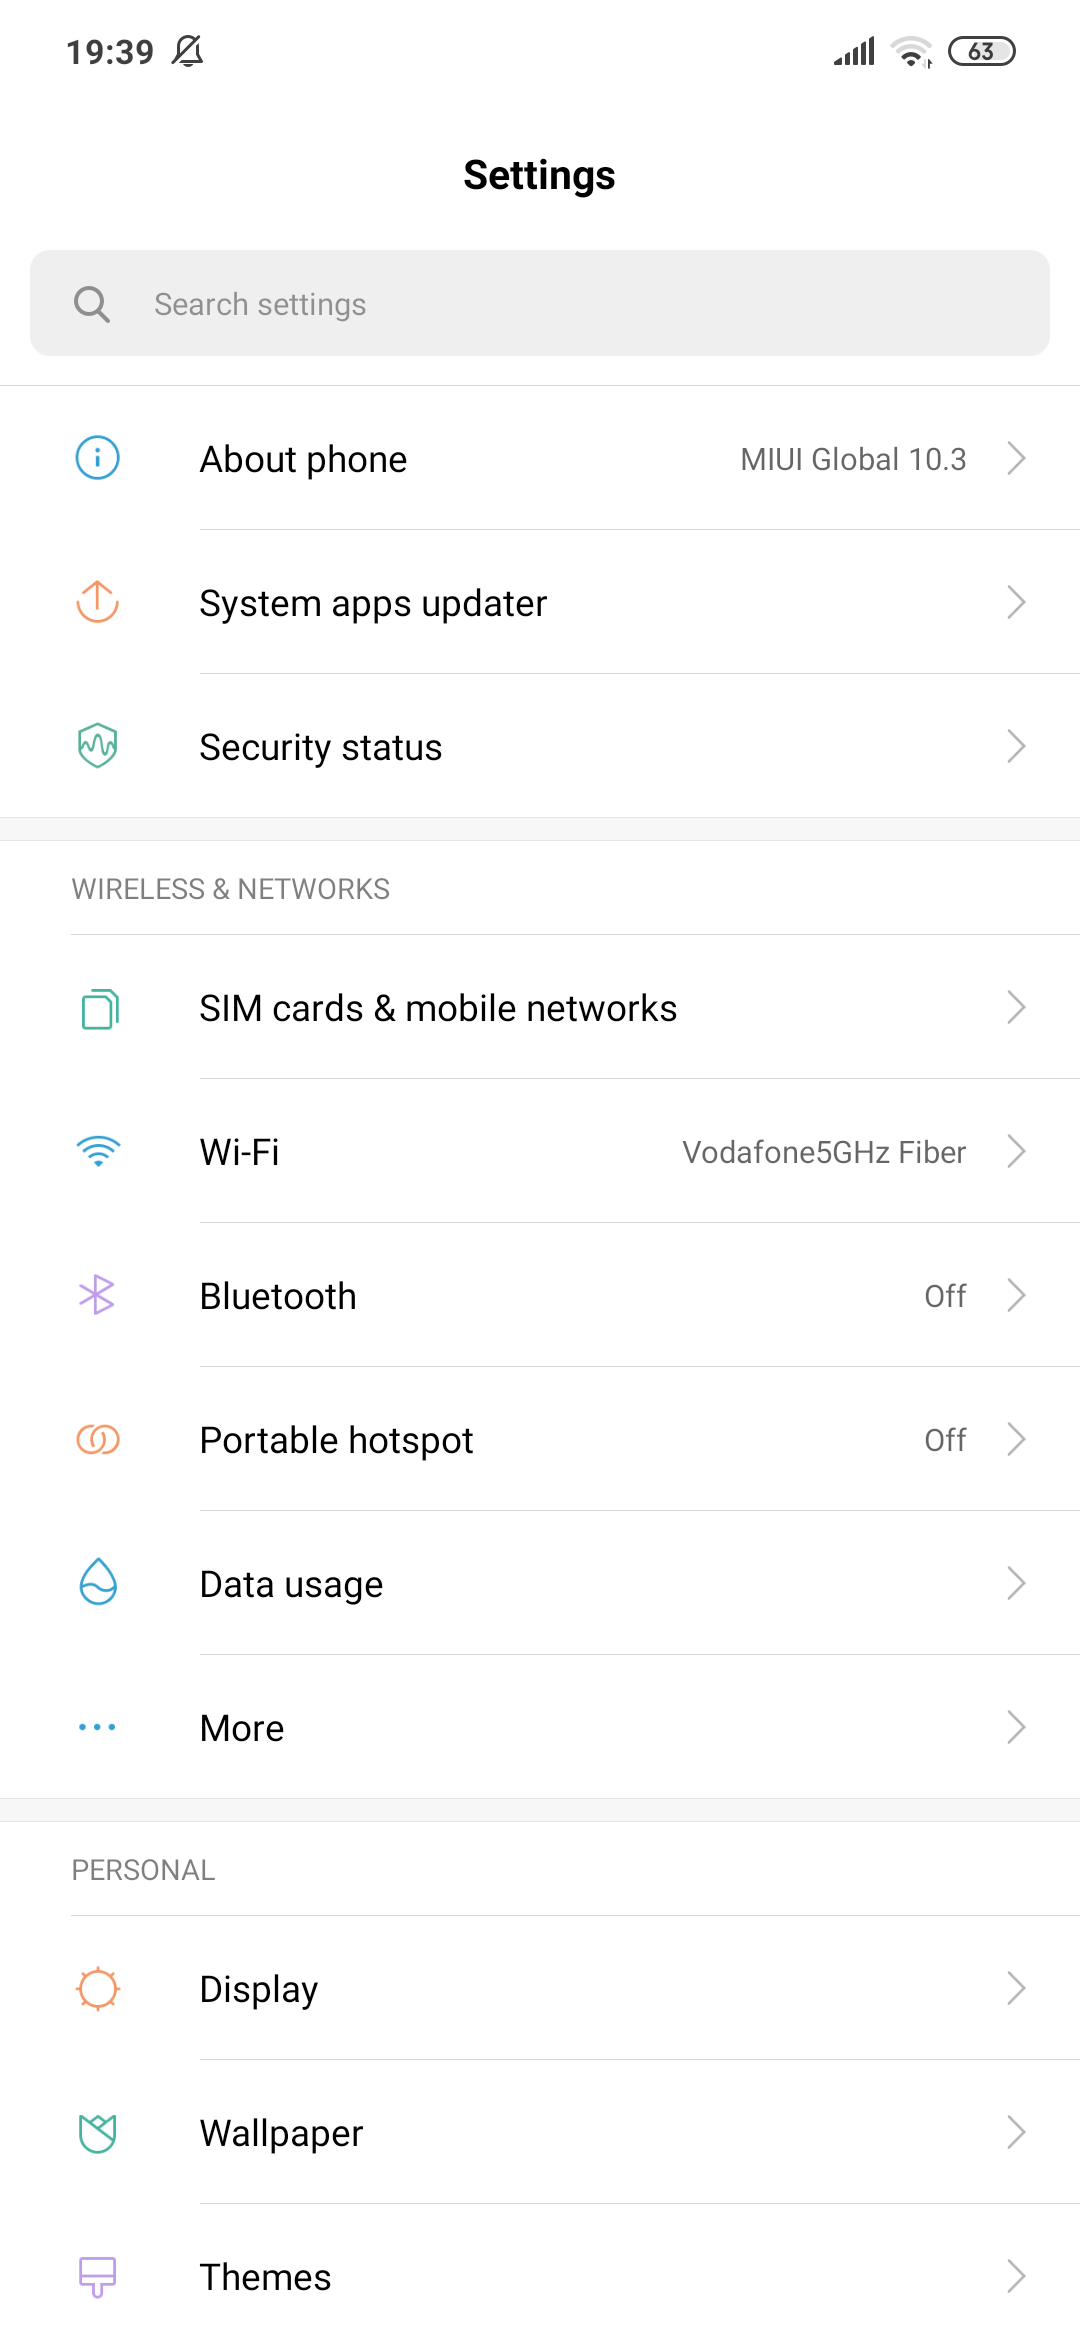Screen dimensions: 1080x2340
Task: Tap the magnifier search icon
Action: coord(92,304)
